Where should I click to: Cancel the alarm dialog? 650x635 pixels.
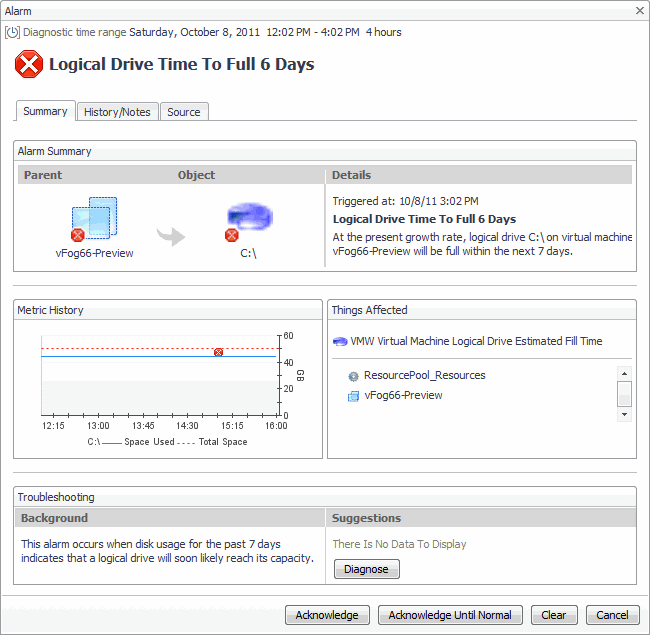pos(613,615)
